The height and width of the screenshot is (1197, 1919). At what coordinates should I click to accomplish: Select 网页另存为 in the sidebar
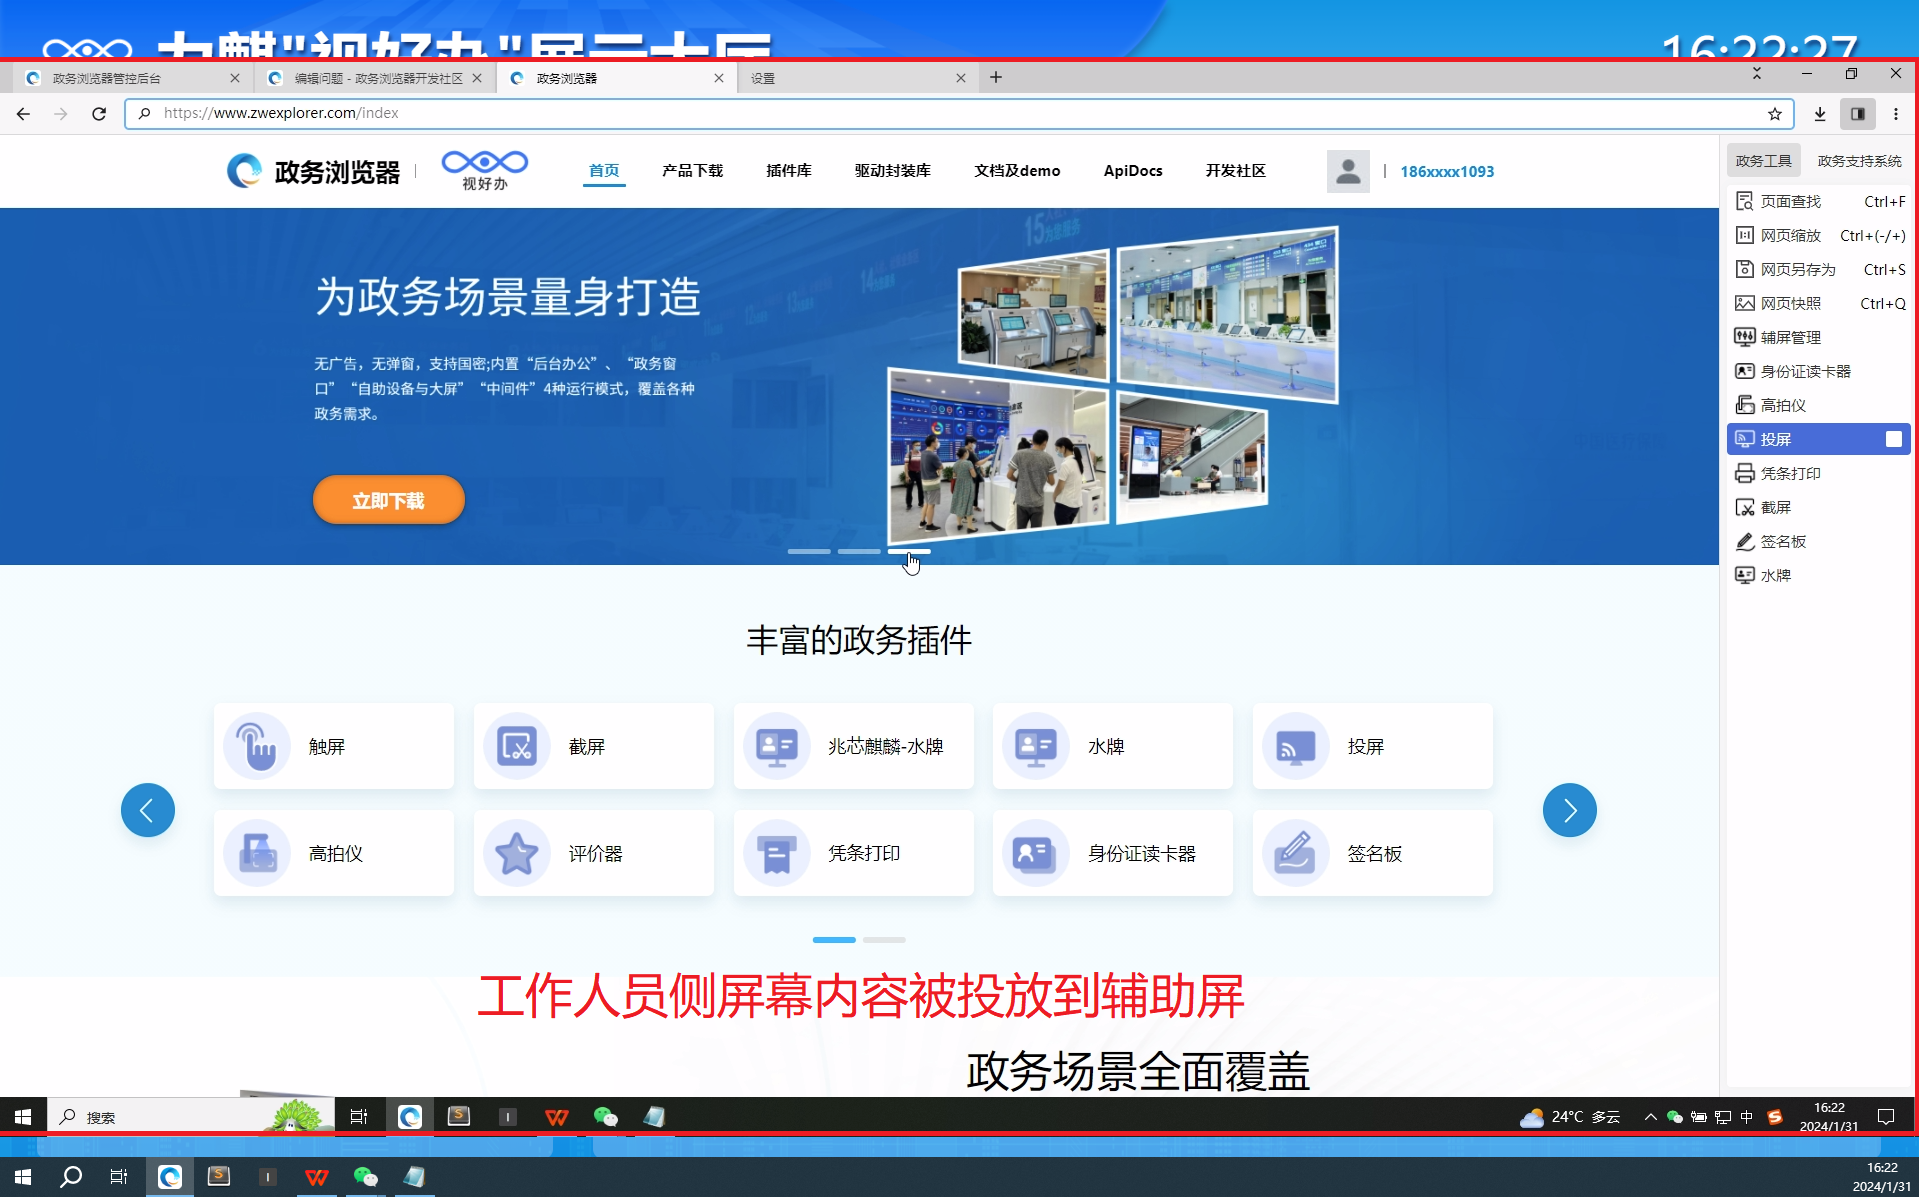click(1819, 270)
